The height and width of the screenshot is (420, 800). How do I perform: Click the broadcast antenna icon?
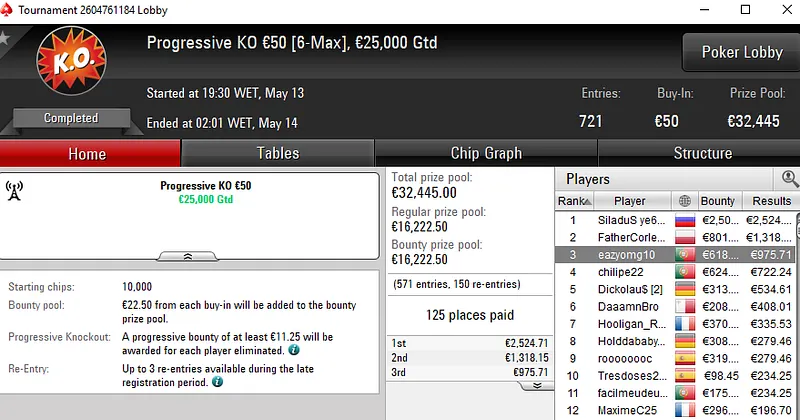click(x=15, y=191)
